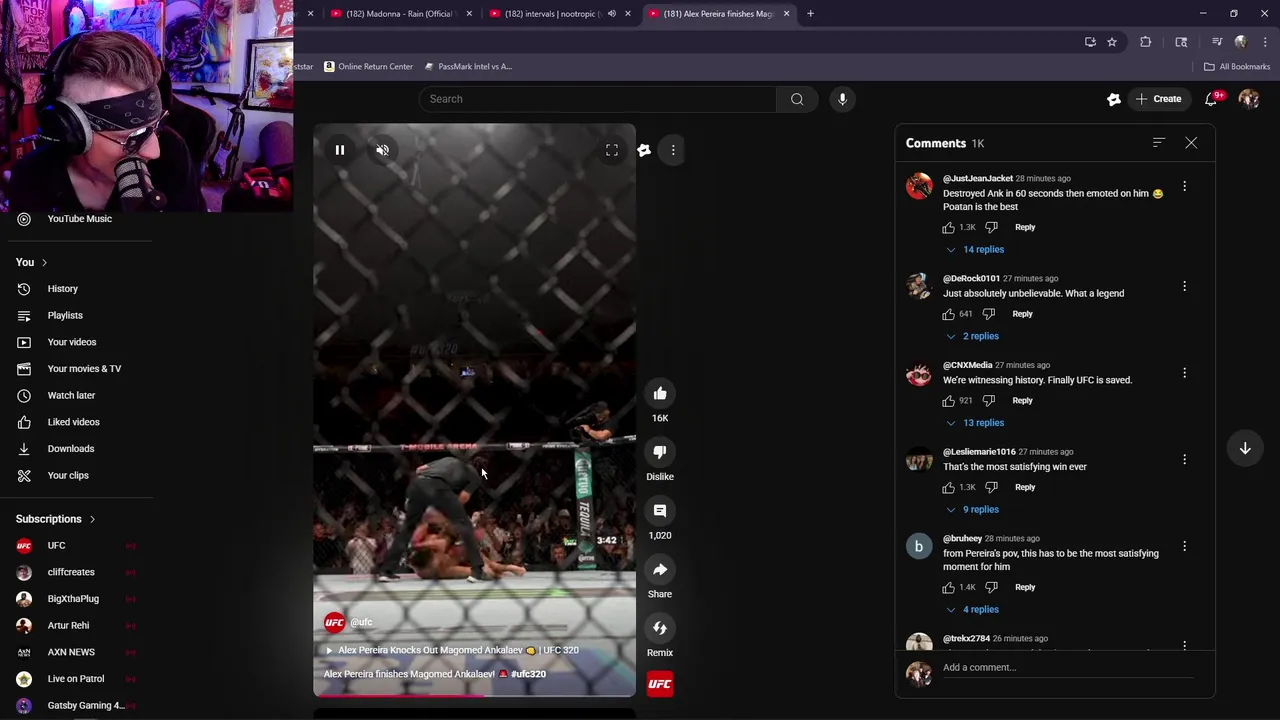The width and height of the screenshot is (1280, 720).
Task: Close the Comments panel
Action: [x=1191, y=143]
